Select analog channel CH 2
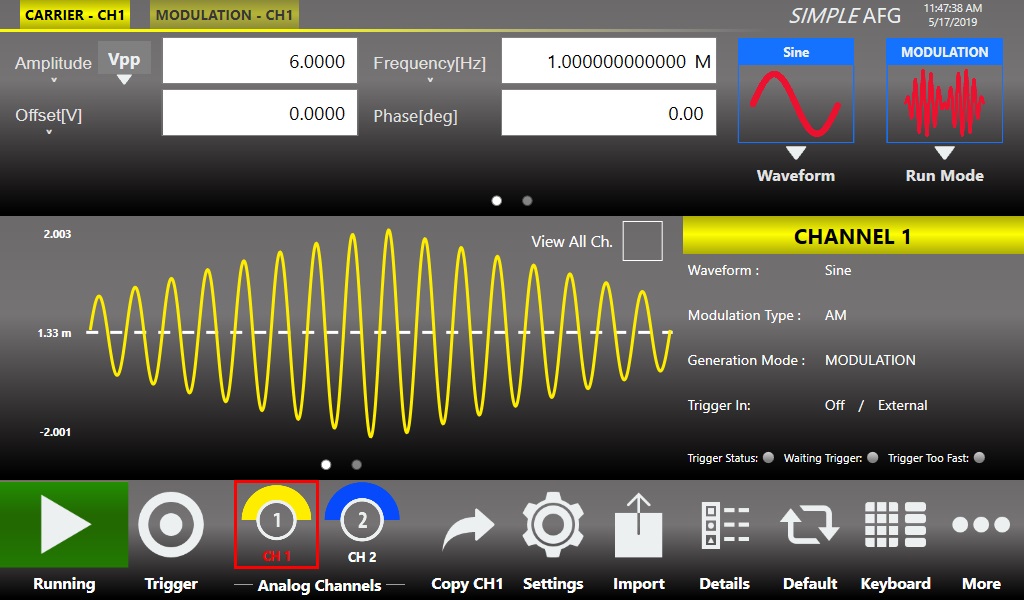 coord(362,522)
